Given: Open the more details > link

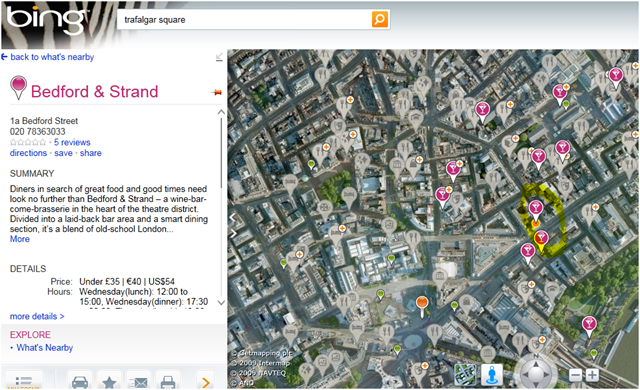Looking at the screenshot, I should click(x=37, y=316).
